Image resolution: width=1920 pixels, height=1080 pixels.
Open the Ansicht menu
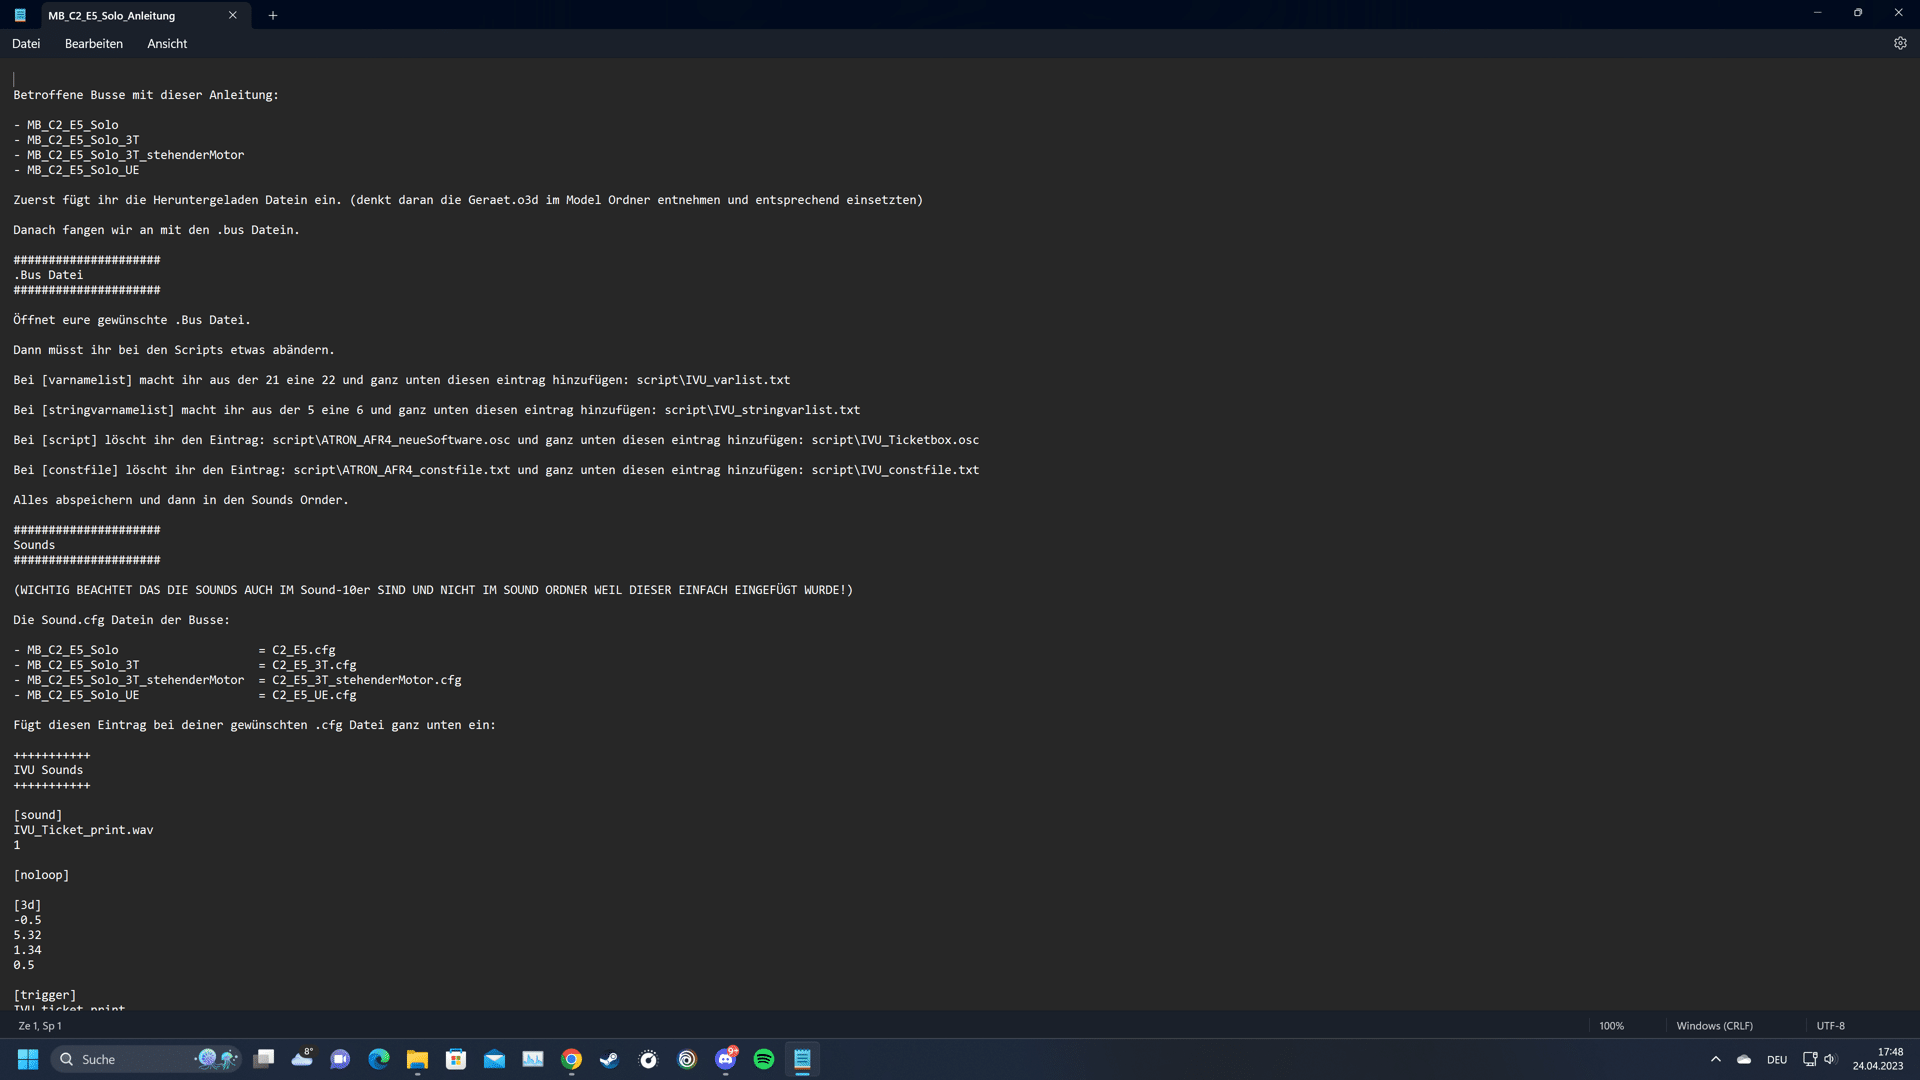pos(167,44)
